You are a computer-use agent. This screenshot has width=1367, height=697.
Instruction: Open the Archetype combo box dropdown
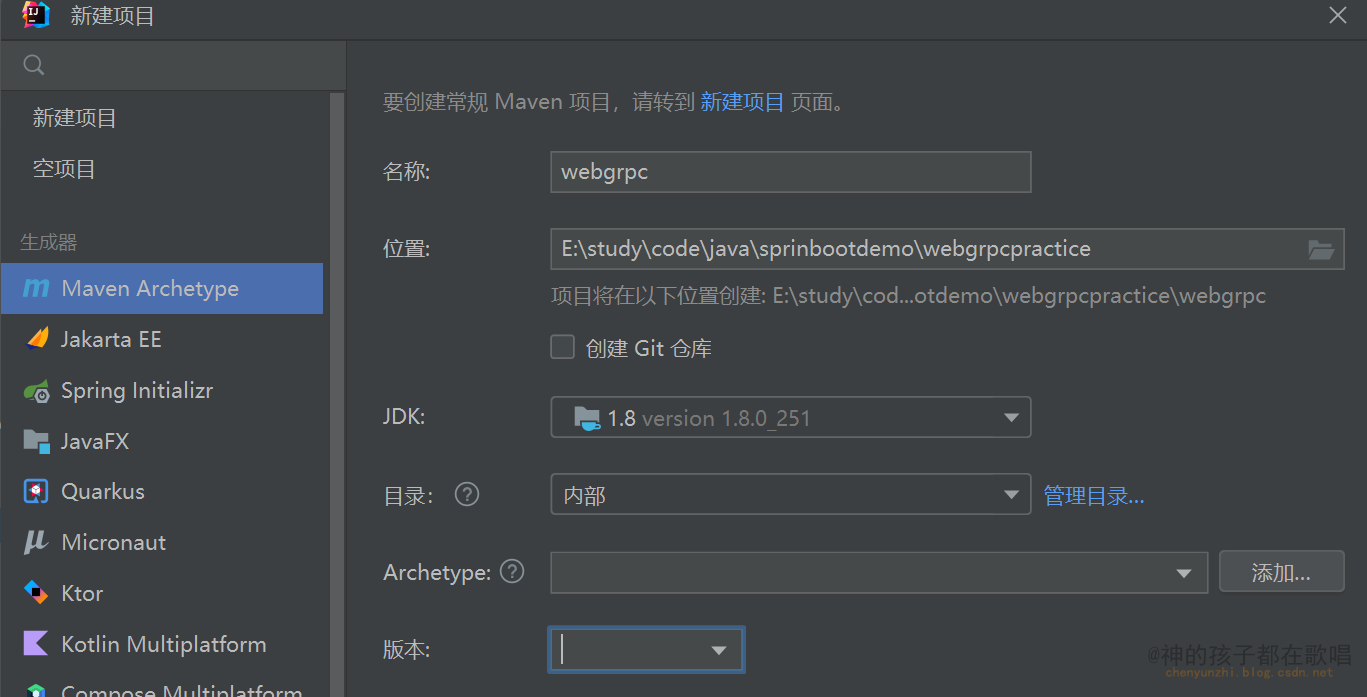pyautogui.click(x=1184, y=573)
